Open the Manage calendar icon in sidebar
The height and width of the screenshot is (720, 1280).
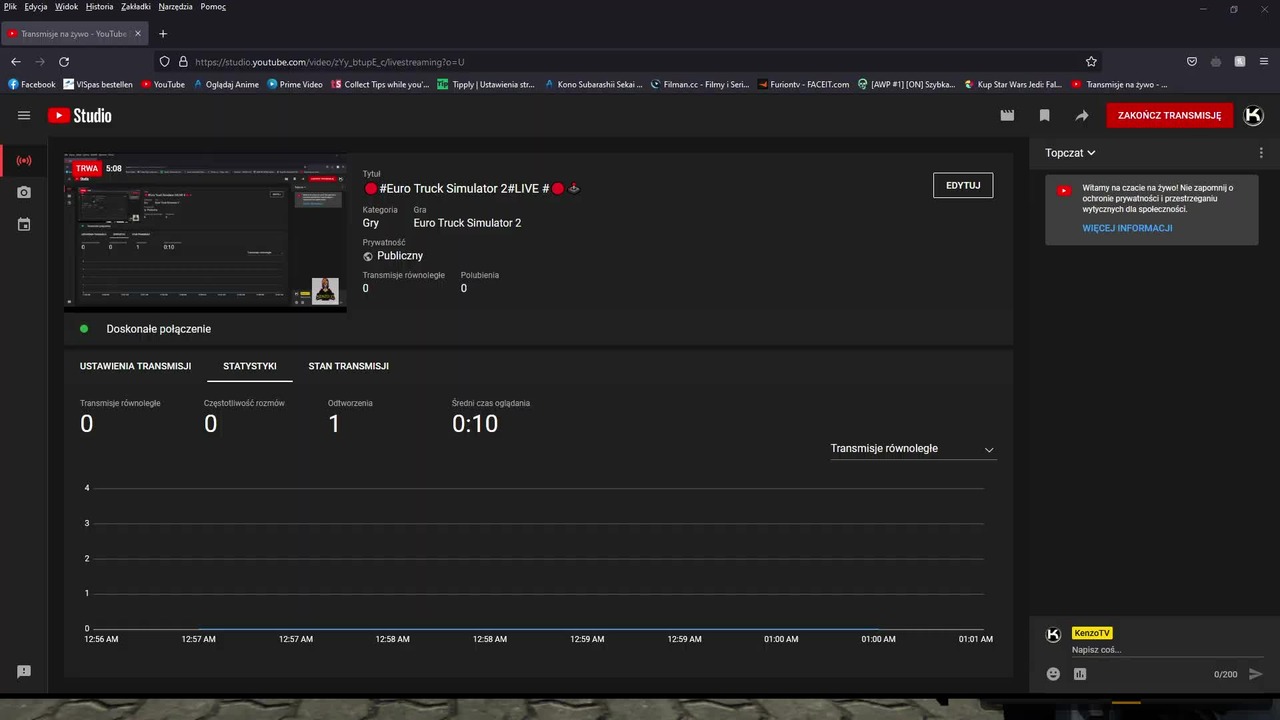click(24, 225)
